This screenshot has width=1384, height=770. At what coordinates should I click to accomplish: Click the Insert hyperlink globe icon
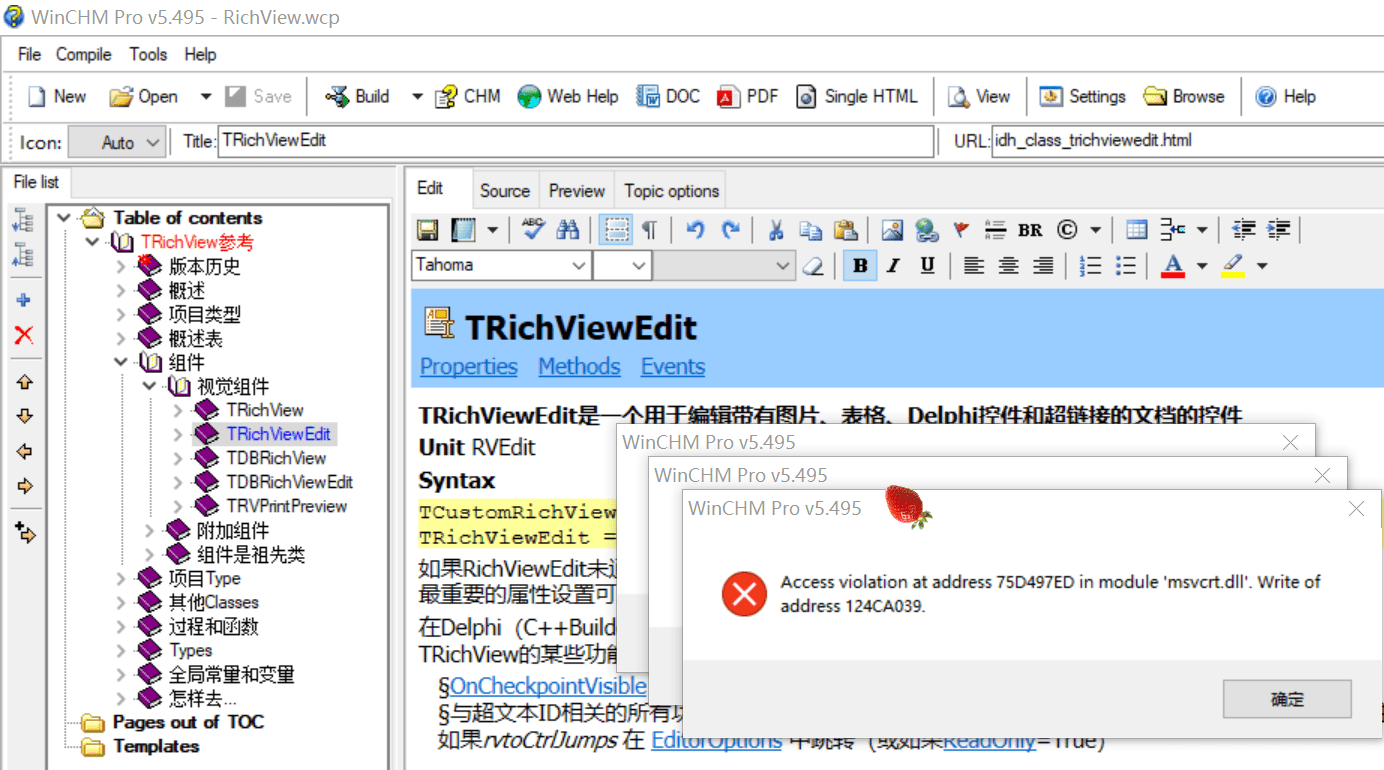[x=927, y=231]
